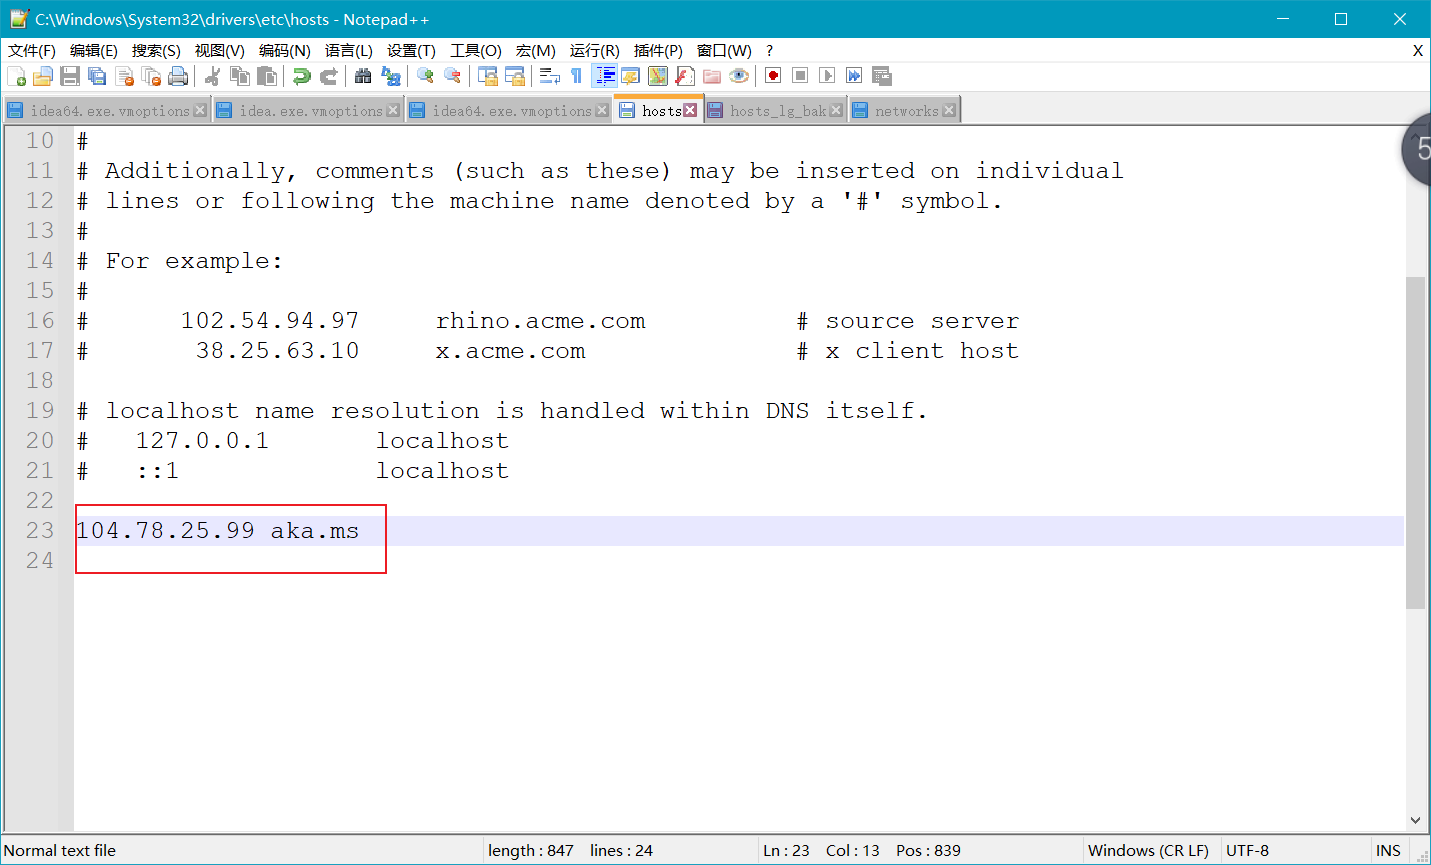Click the Save recorded macro icon

[x=881, y=76]
